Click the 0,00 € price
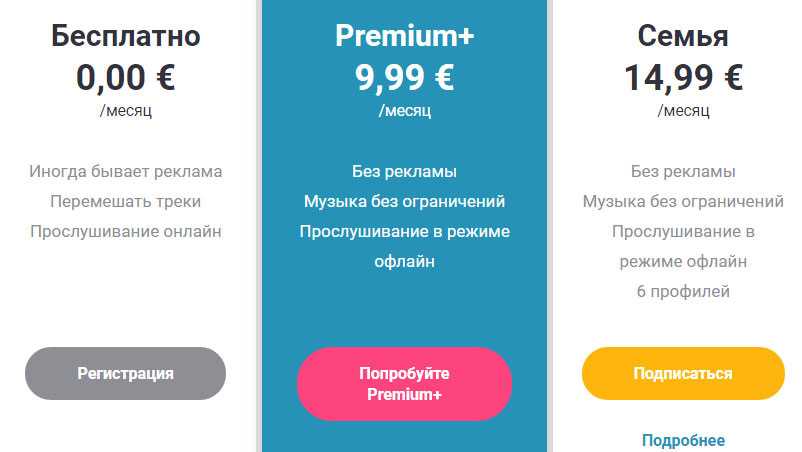 tap(126, 77)
